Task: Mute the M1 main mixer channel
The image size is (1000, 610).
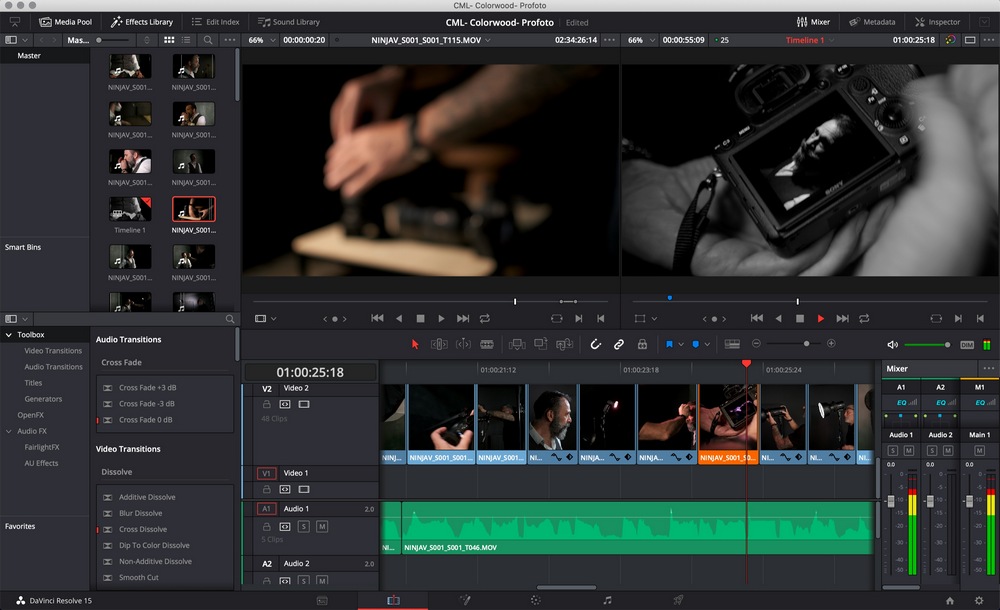Action: pos(980,450)
